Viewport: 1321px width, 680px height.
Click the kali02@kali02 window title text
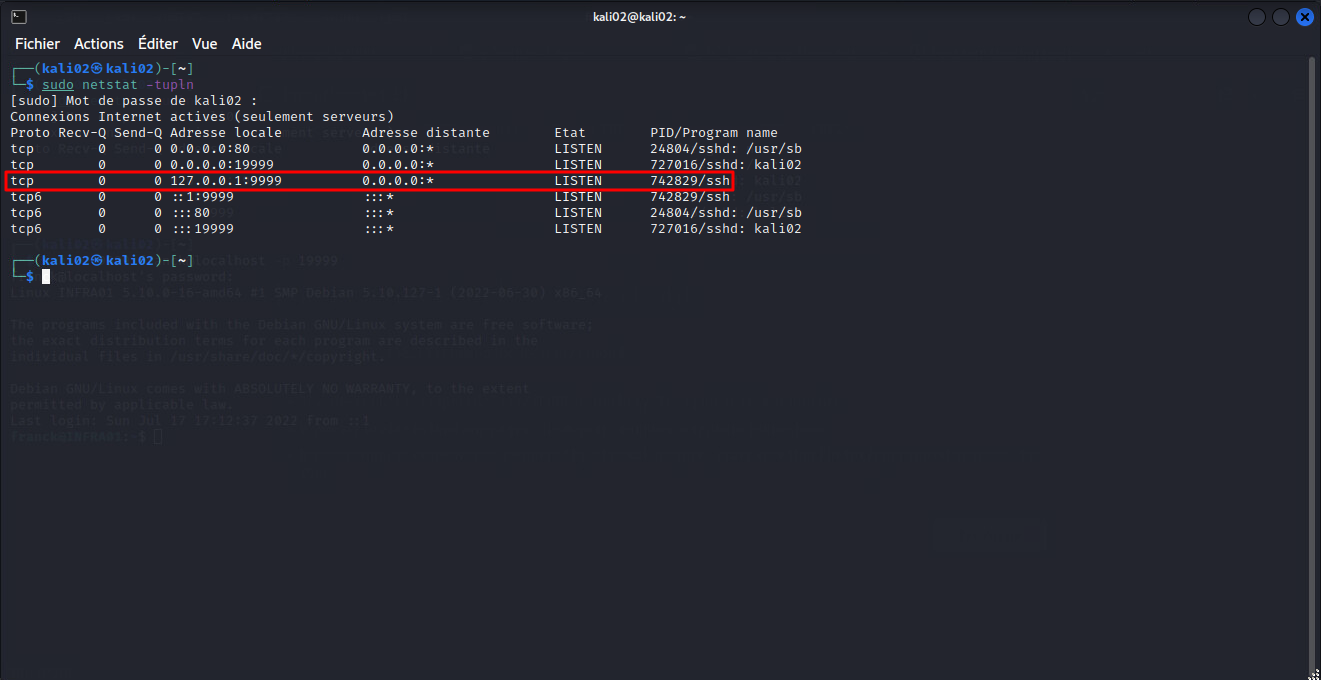639,17
